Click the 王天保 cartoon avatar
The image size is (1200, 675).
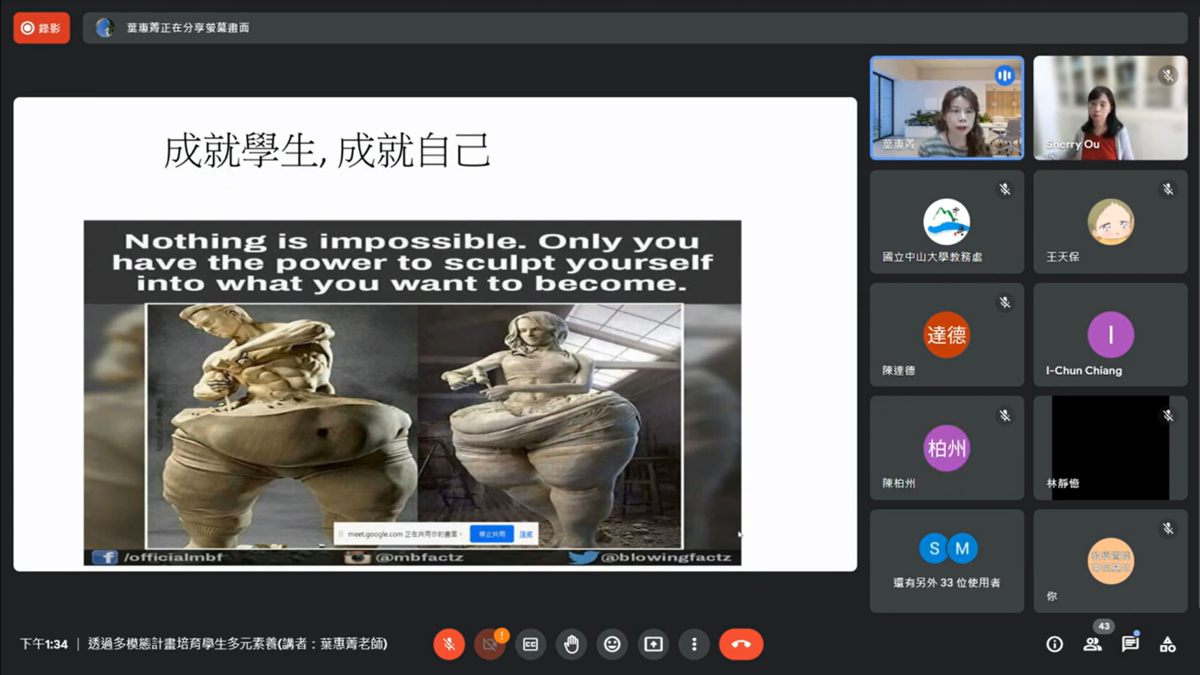1110,221
